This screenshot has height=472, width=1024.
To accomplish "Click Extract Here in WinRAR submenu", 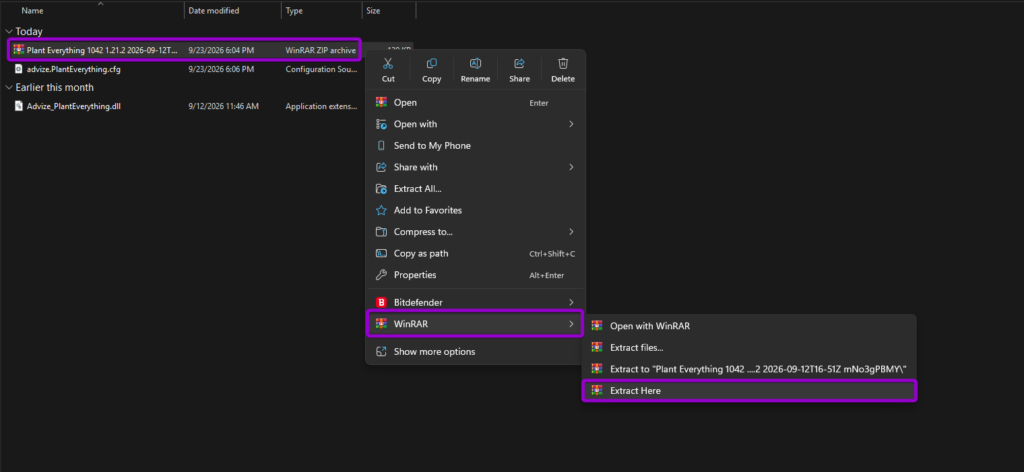I will pos(750,390).
